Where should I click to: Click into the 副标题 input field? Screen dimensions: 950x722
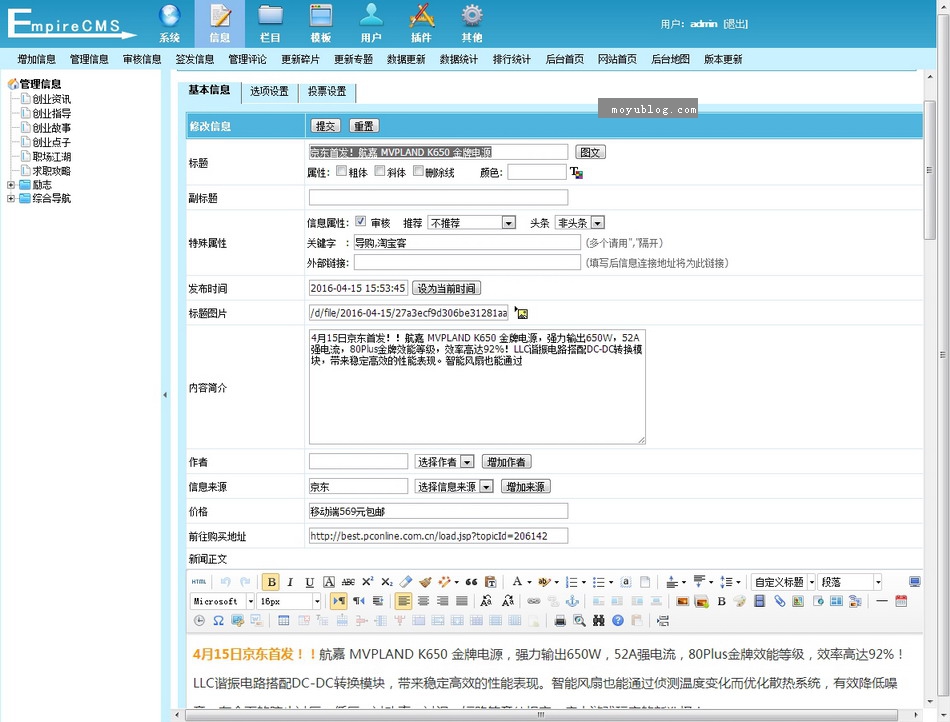[438, 197]
